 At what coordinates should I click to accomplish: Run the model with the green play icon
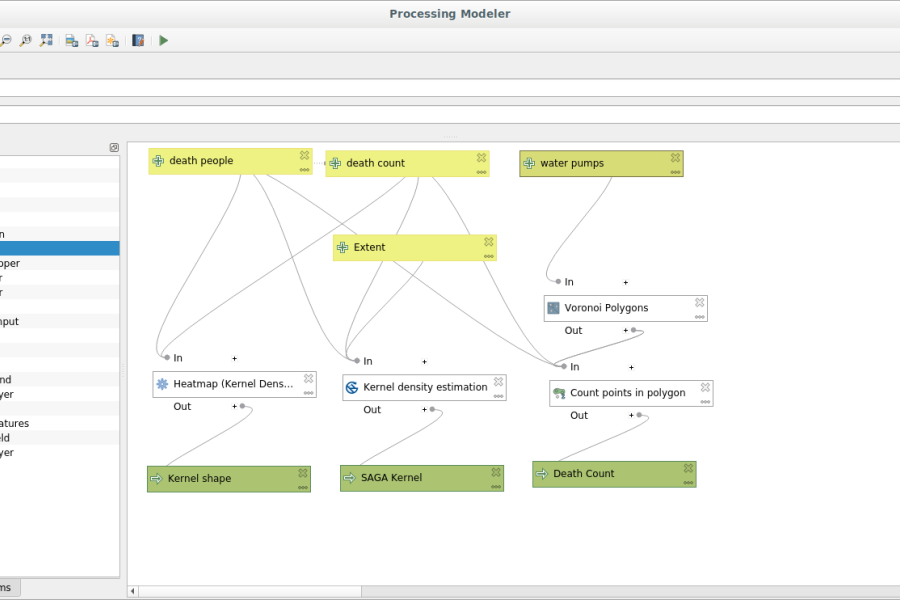(163, 40)
